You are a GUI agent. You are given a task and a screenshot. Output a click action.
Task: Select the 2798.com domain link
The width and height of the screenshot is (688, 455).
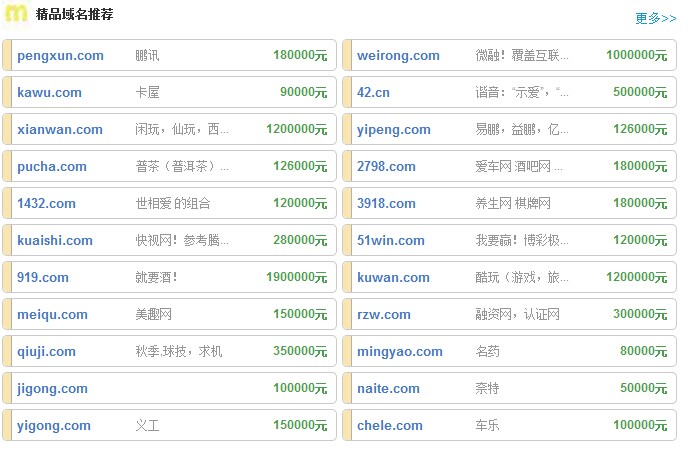(387, 167)
